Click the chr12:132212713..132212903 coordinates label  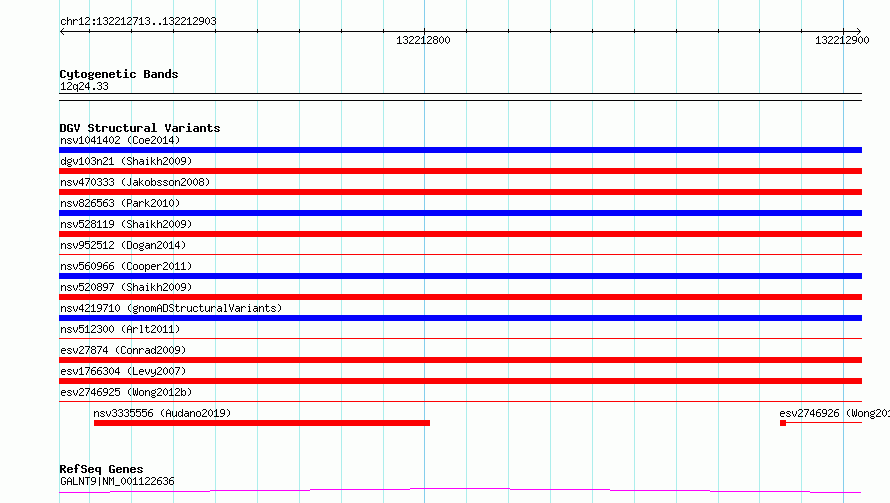[138, 21]
